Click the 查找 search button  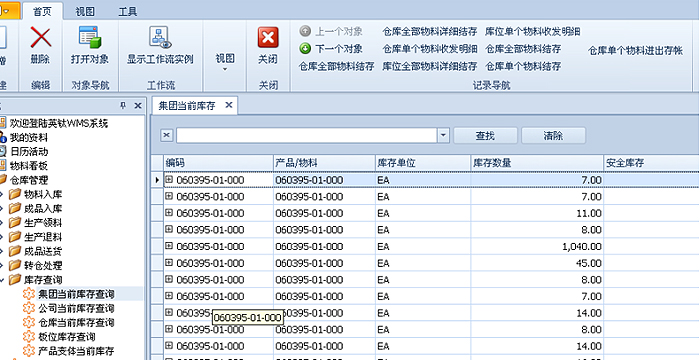(485, 135)
